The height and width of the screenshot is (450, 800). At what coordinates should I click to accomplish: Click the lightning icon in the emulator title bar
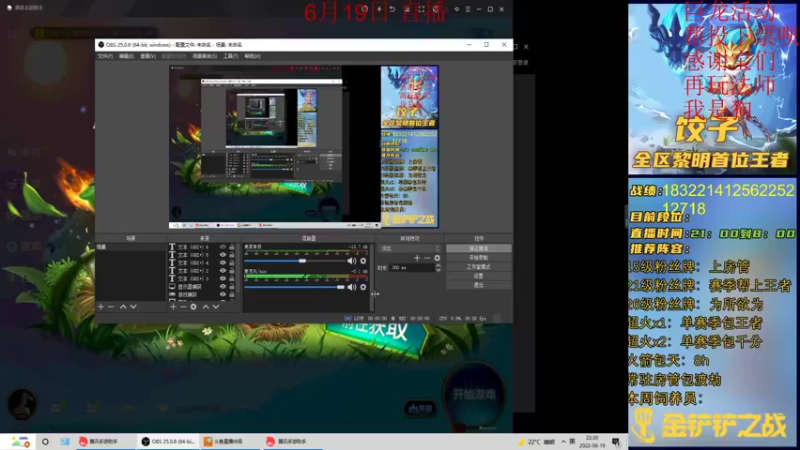(379, 9)
